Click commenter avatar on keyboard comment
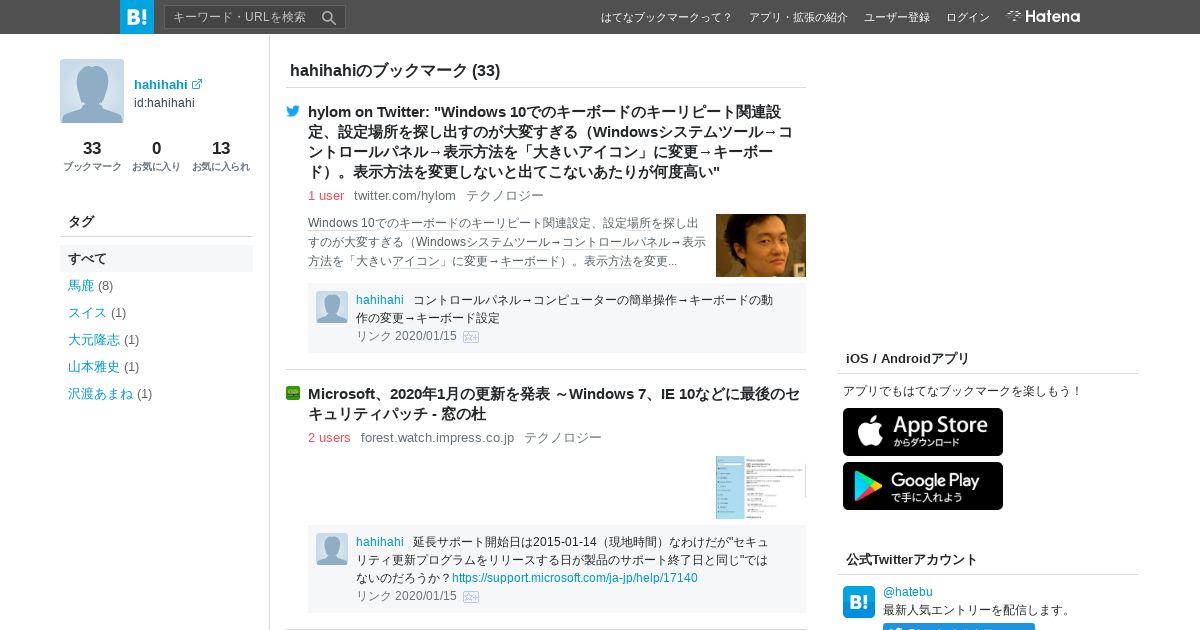 (332, 307)
